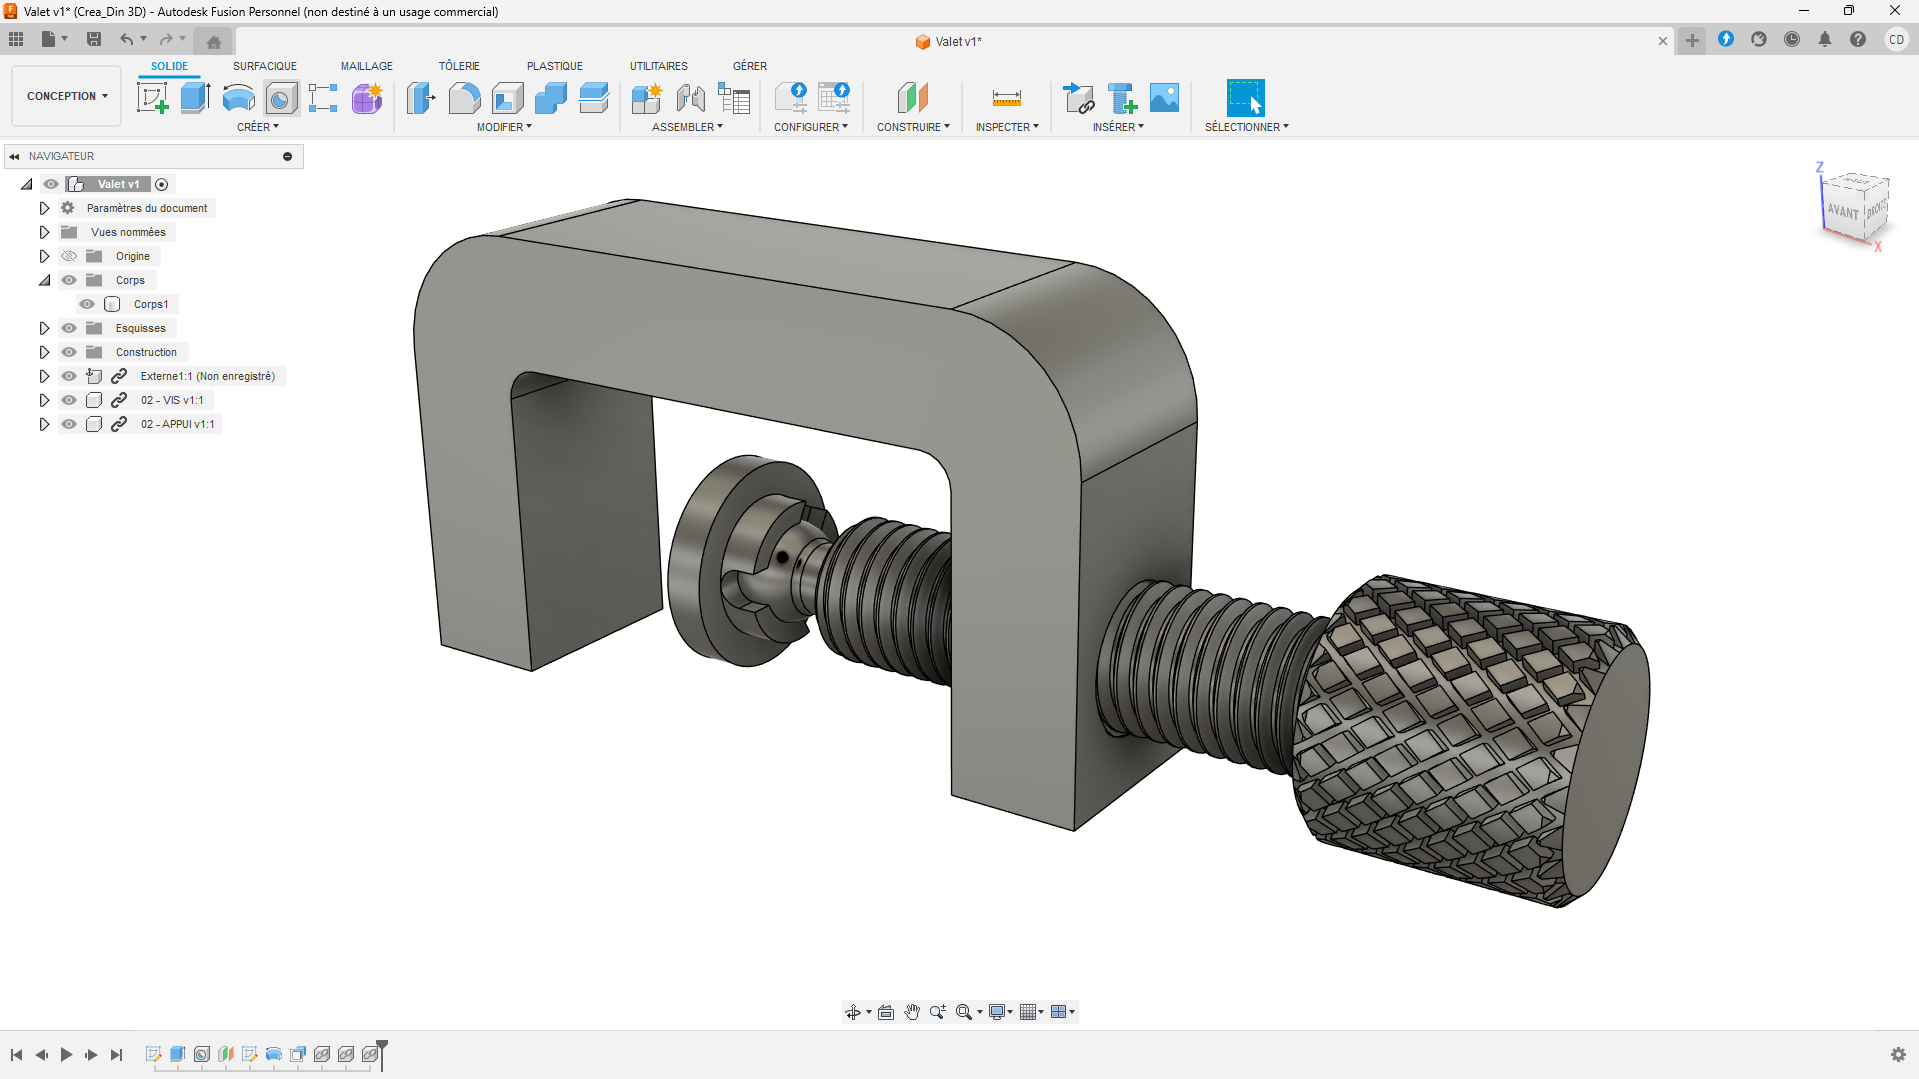1919x1079 pixels.
Task: Select the Create Sketch tool
Action: pyautogui.click(x=152, y=98)
